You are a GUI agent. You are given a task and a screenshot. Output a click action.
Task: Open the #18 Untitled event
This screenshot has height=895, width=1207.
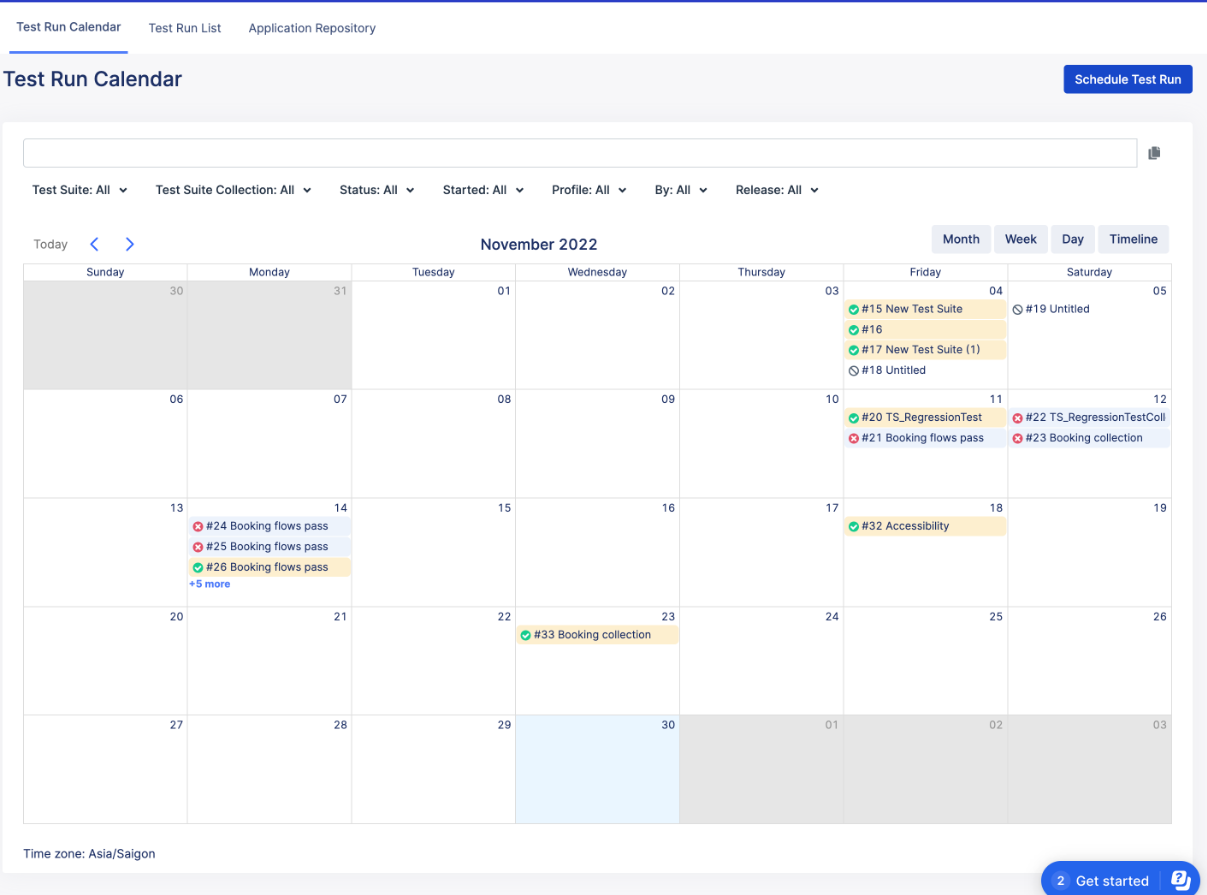925,371
